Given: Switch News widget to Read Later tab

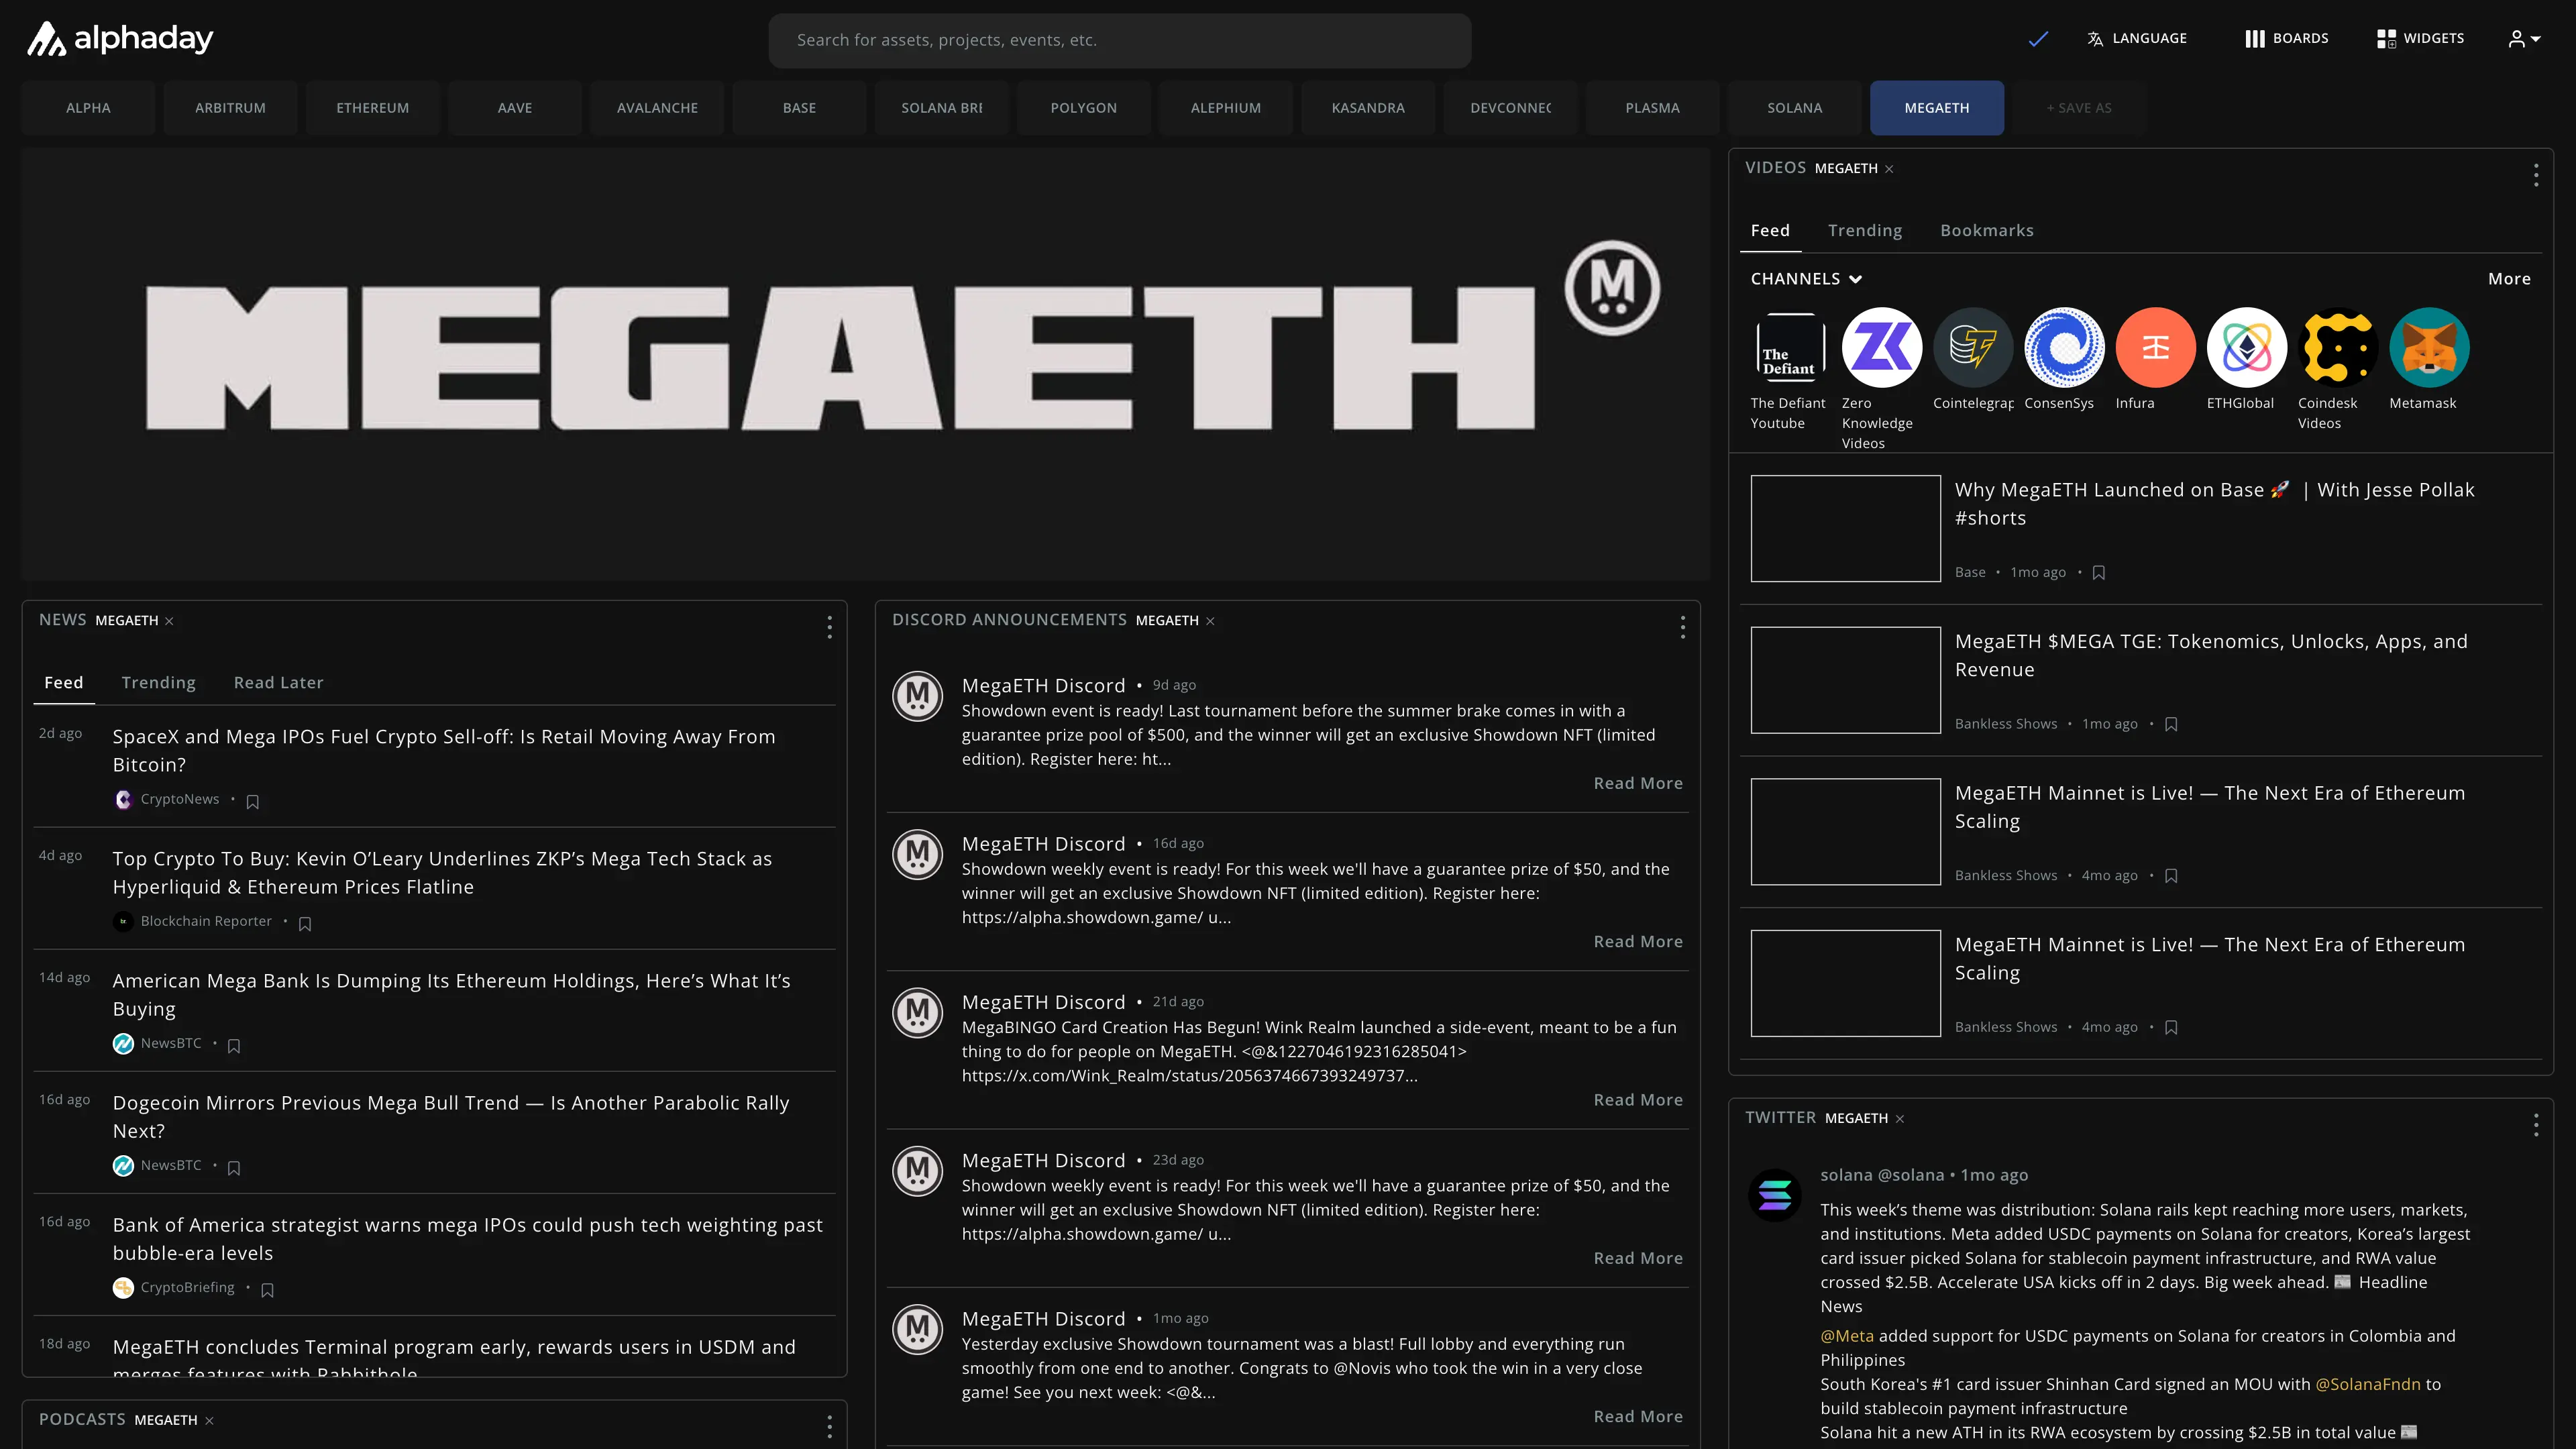Looking at the screenshot, I should [x=278, y=683].
